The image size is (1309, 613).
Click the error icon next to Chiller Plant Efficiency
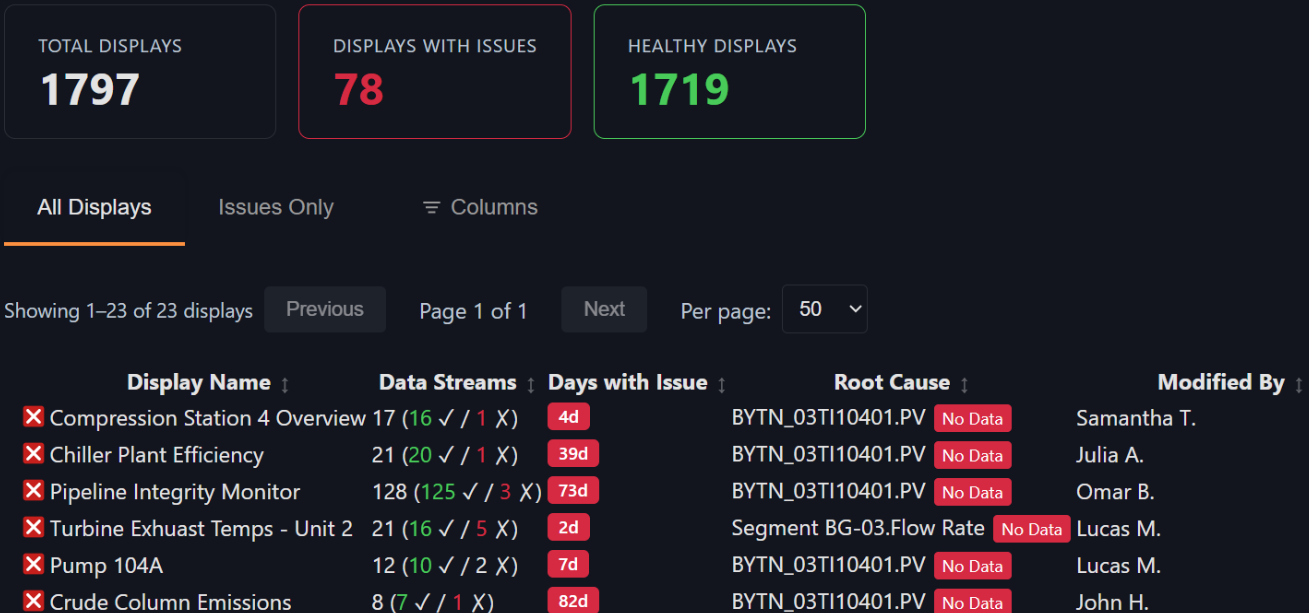point(33,454)
